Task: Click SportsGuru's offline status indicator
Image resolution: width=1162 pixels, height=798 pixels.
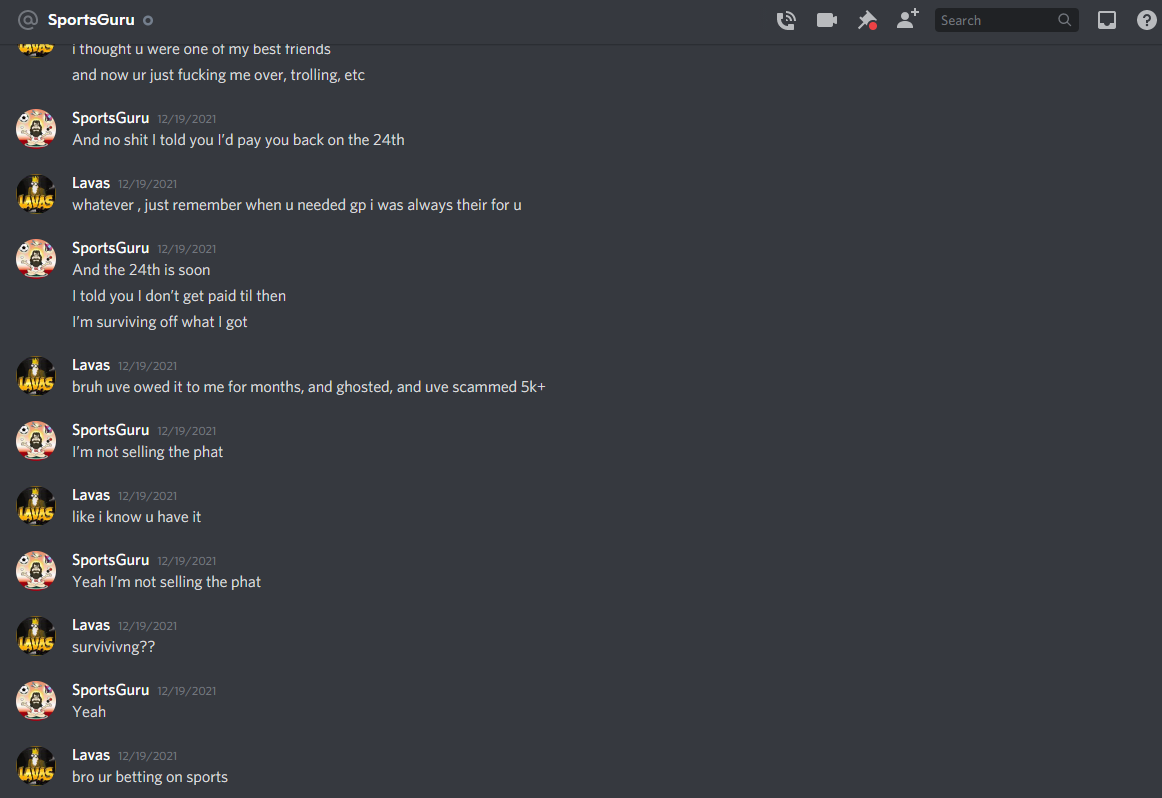Action: click(x=148, y=21)
